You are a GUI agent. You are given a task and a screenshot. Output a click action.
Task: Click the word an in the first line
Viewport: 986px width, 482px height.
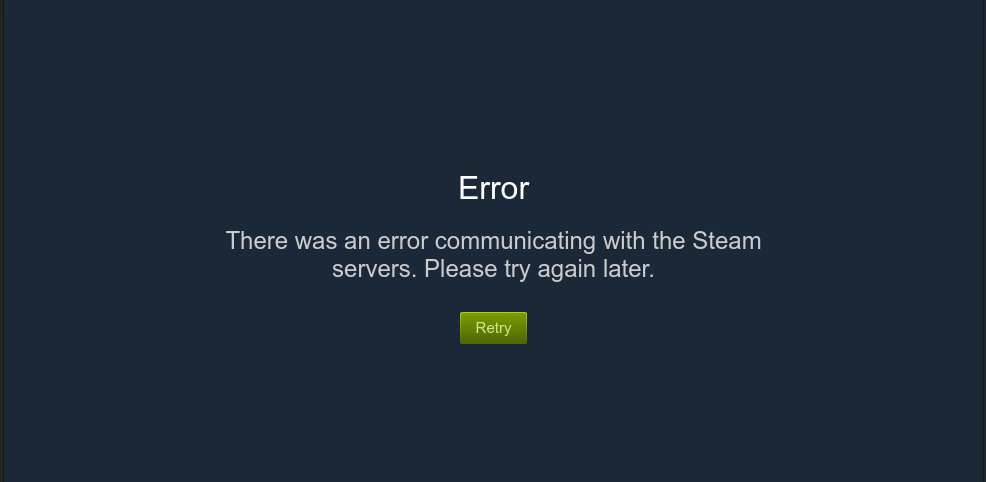(x=357, y=242)
